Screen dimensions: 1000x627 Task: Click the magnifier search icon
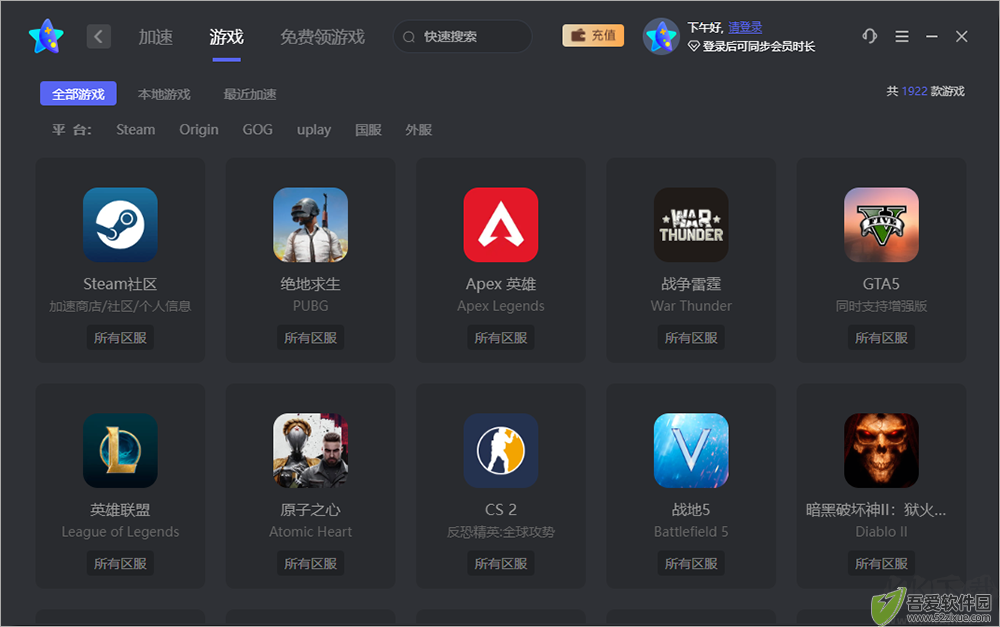coord(409,37)
